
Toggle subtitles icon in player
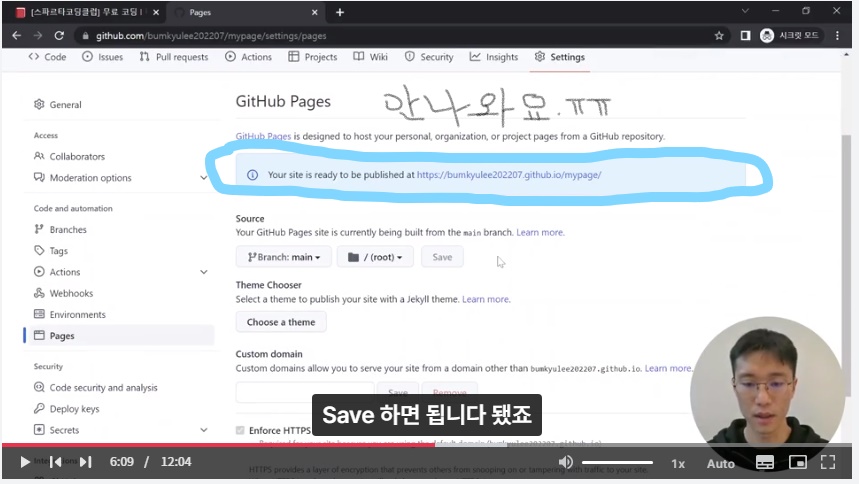765,463
